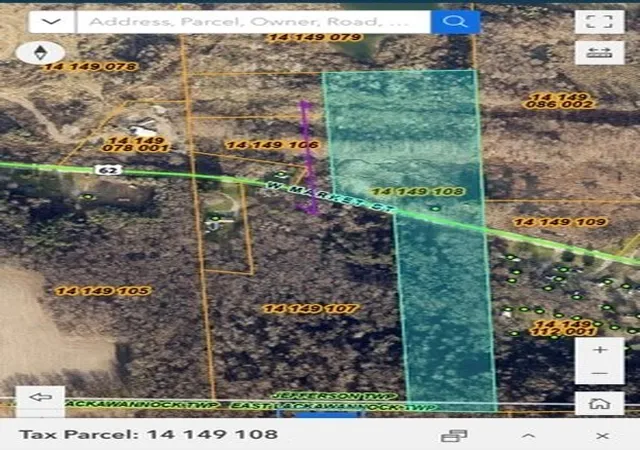Screen dimensions: 640x450
Task: Close the Tax Parcel popup
Action: pyautogui.click(x=602, y=436)
